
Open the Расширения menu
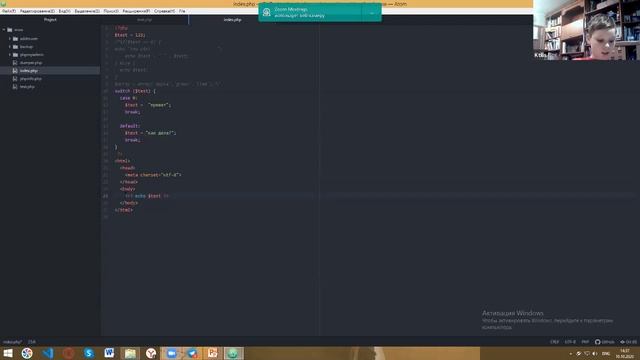tap(136, 11)
